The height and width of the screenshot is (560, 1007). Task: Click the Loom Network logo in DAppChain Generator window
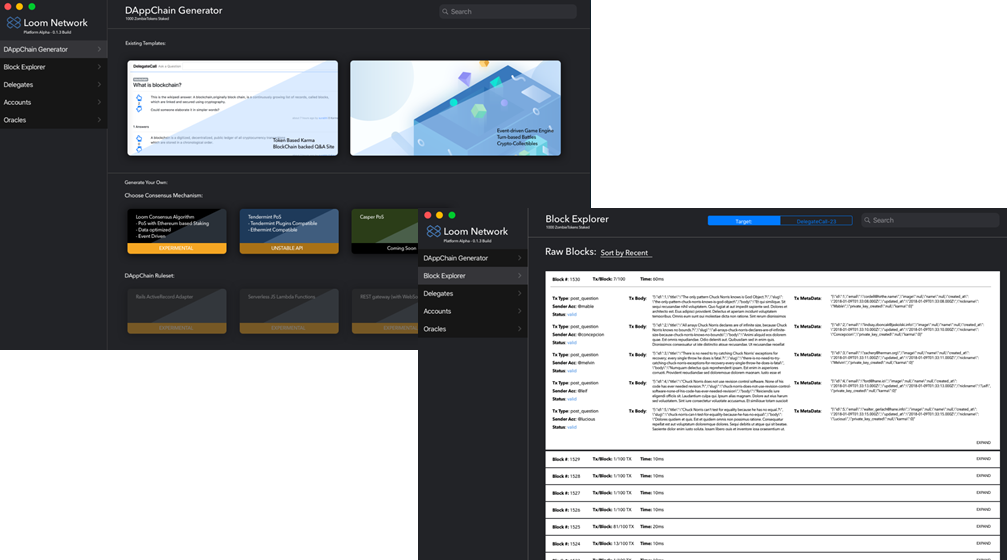13,22
